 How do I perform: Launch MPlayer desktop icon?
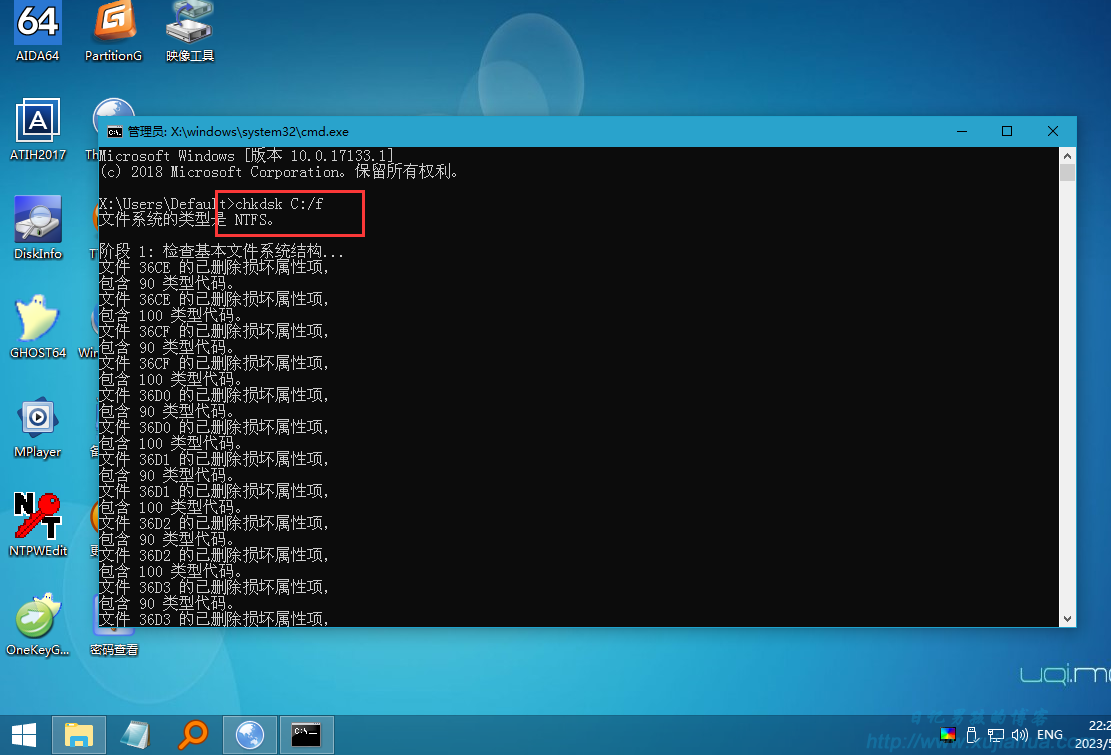tap(38, 427)
